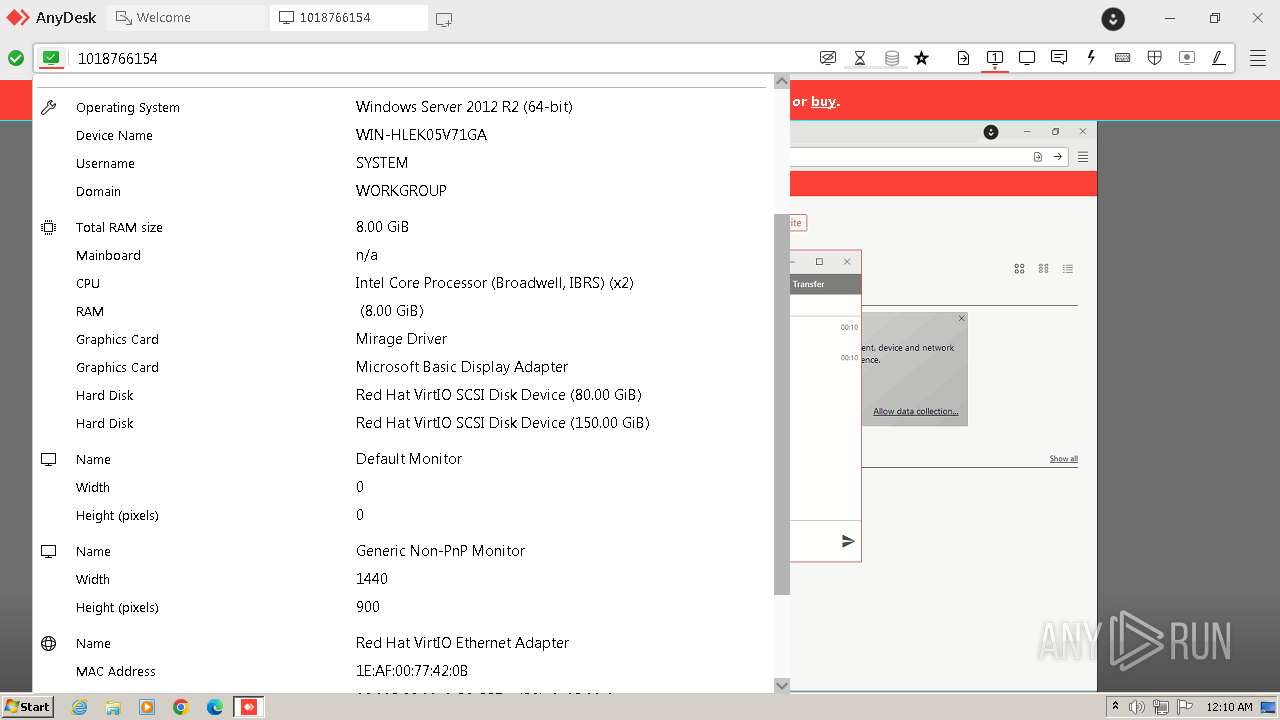Click the Generic Non-PnP Monitor entry
The image size is (1280, 720).
(x=440, y=550)
